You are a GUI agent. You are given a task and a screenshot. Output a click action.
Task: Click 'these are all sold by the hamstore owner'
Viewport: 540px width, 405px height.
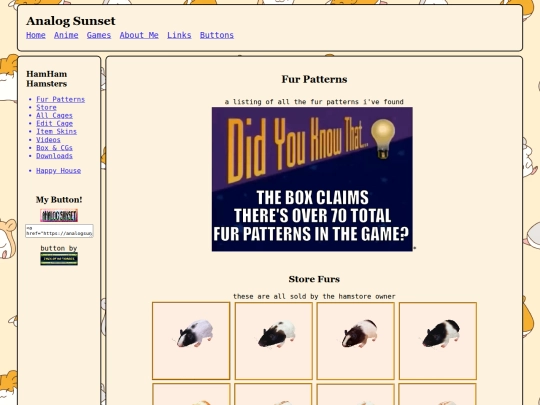pos(314,297)
